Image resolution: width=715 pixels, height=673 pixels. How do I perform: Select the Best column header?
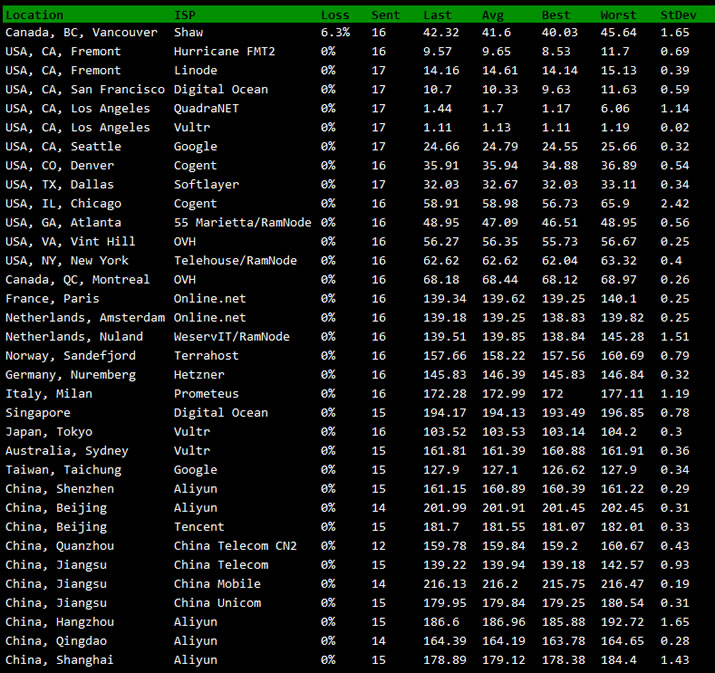point(556,15)
